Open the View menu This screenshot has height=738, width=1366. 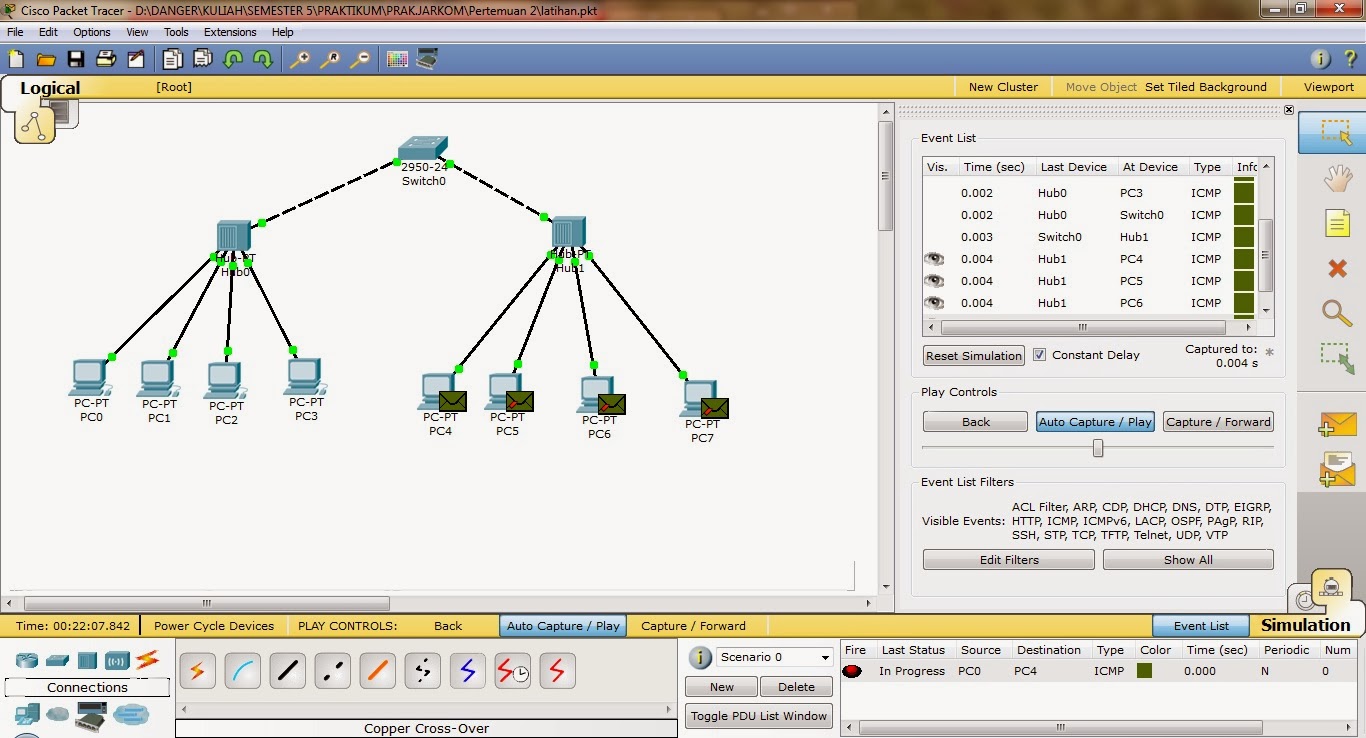click(x=137, y=32)
